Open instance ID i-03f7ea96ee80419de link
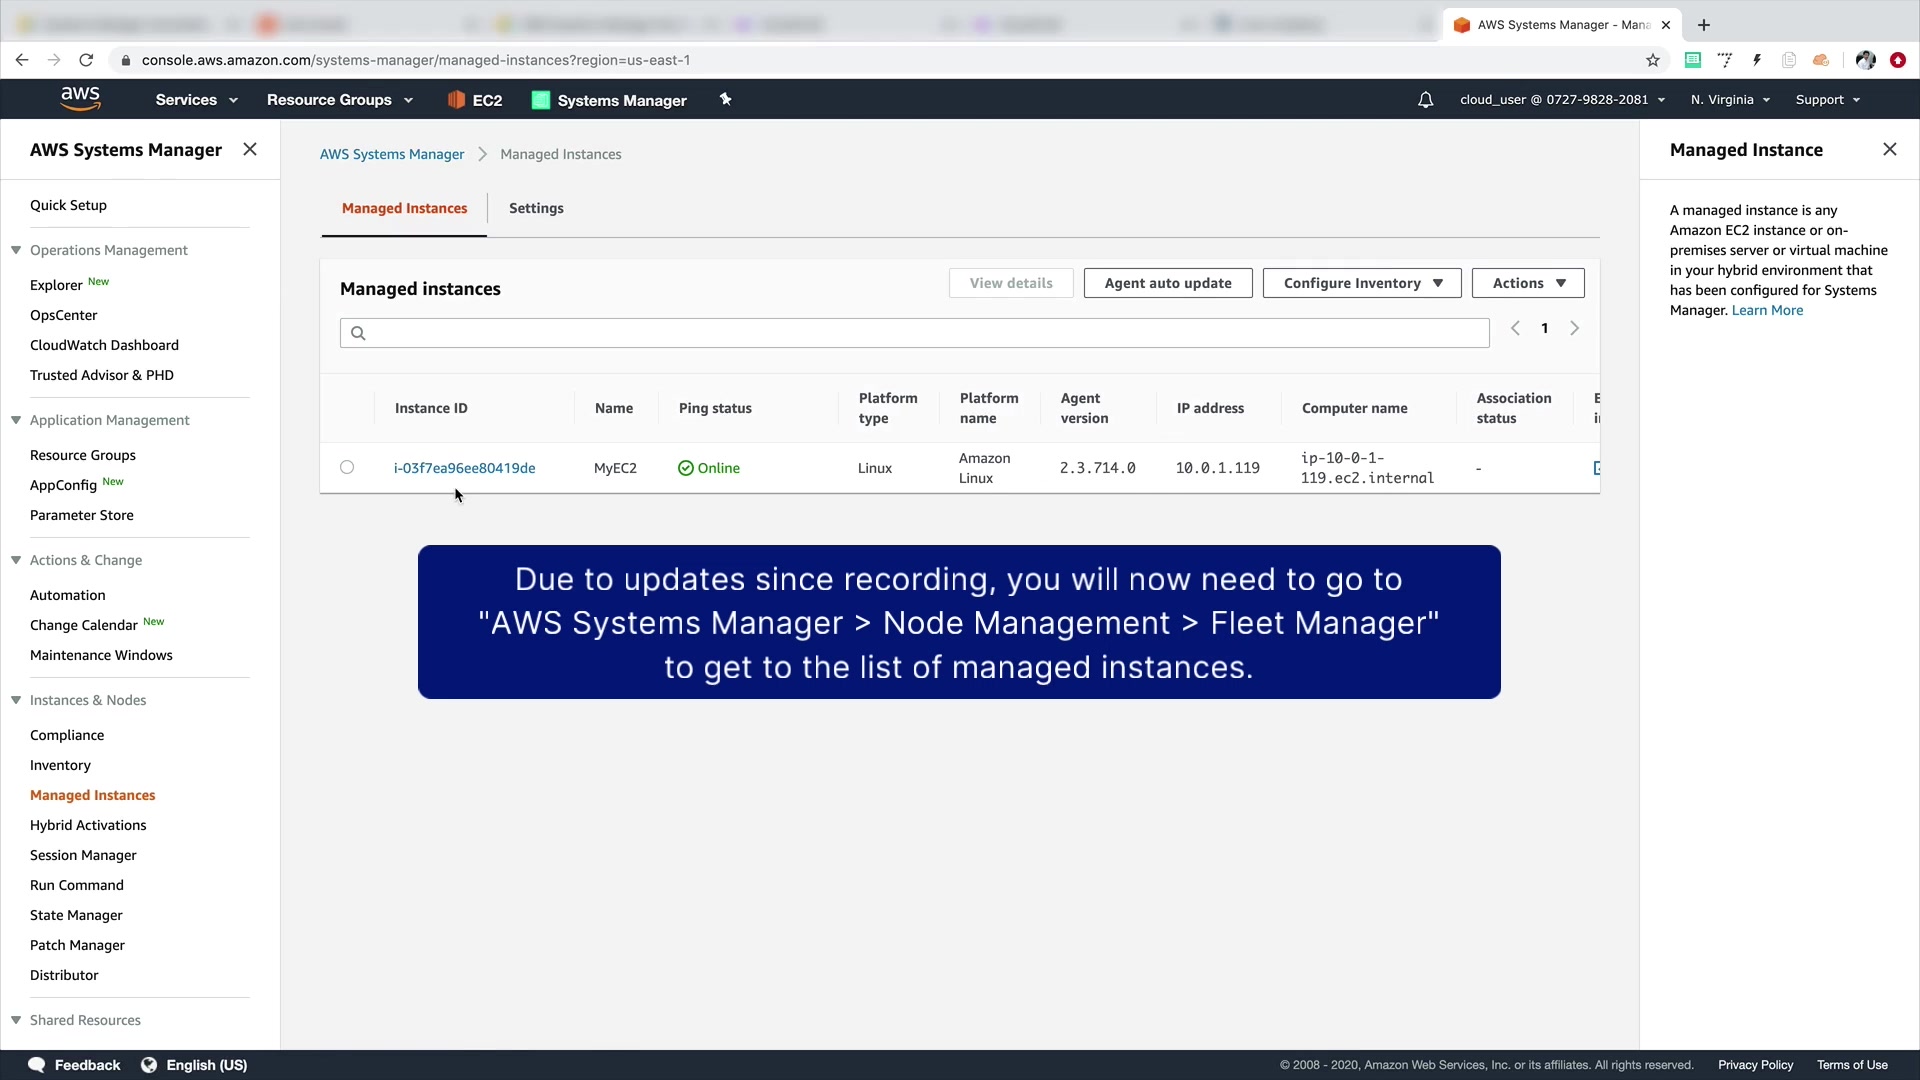Viewport: 1920px width, 1080px height. pyautogui.click(x=464, y=468)
